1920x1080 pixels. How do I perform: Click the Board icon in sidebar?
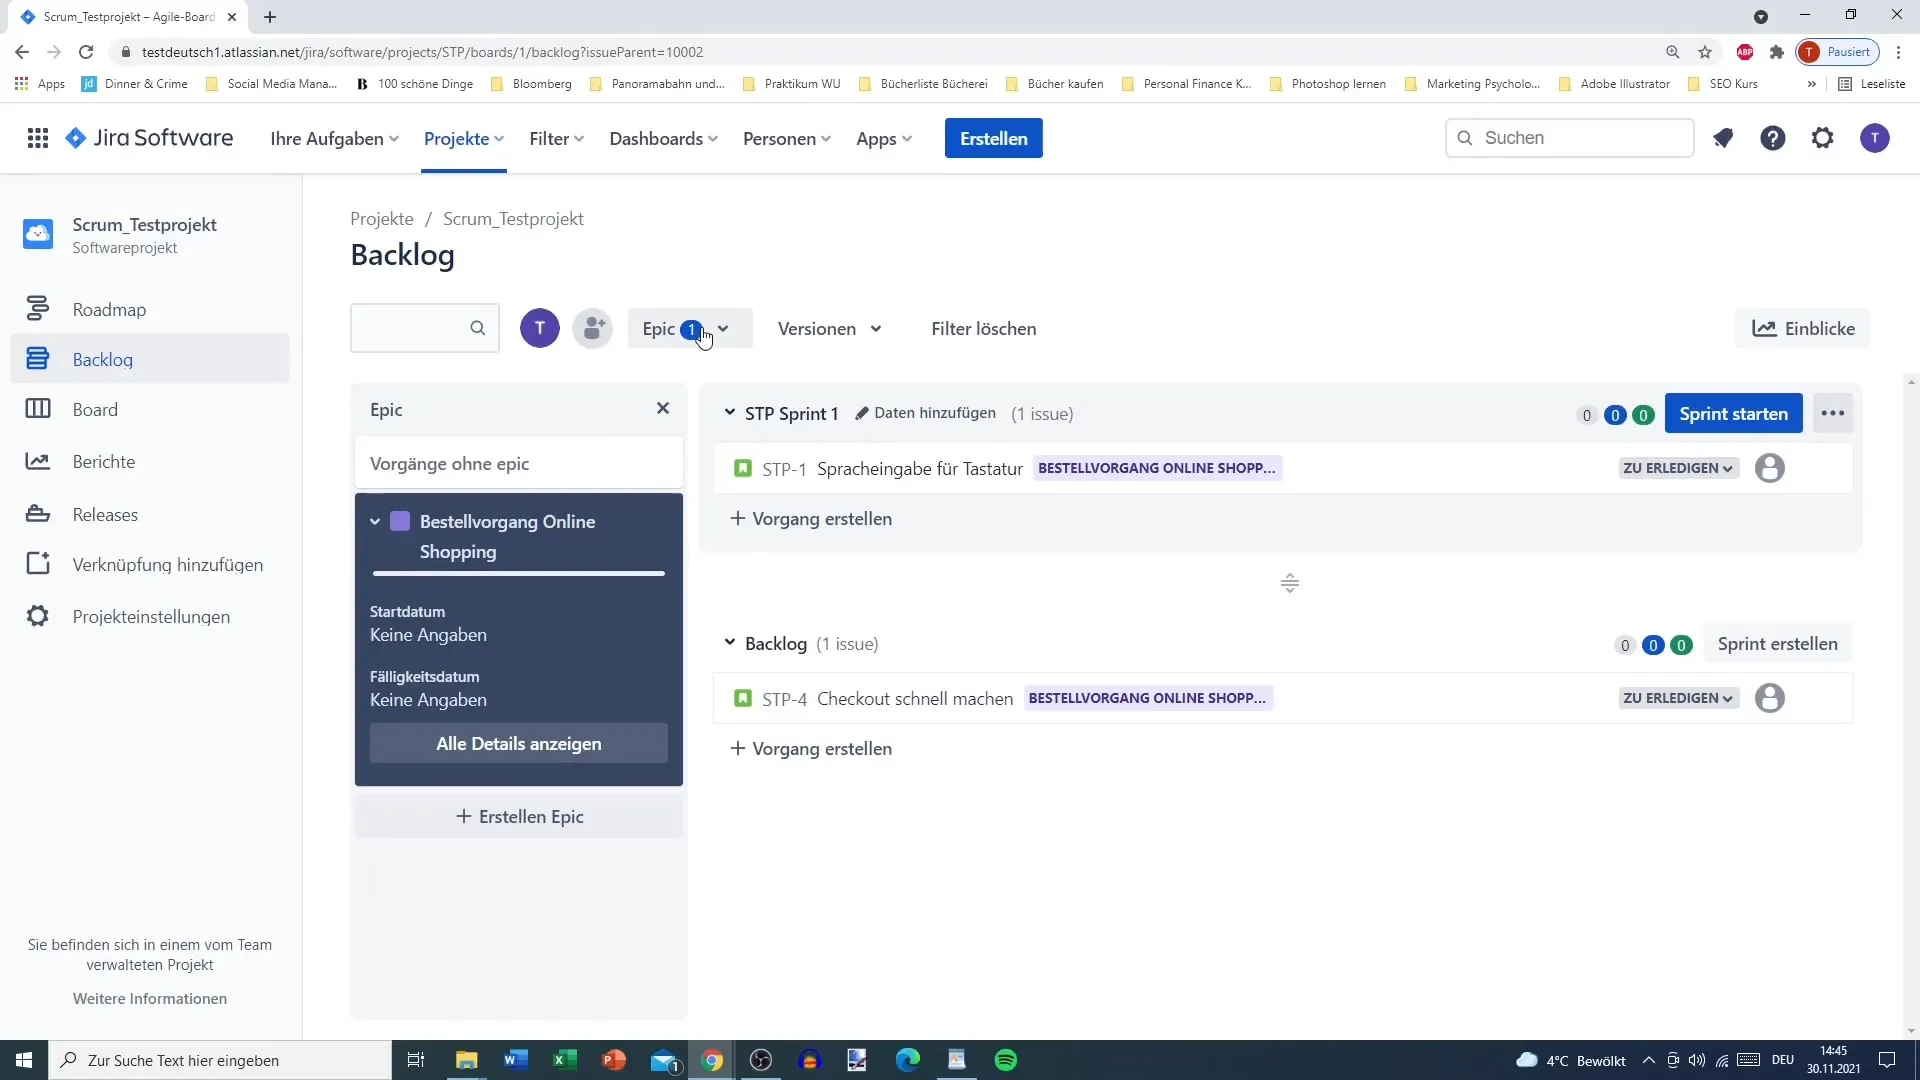click(x=37, y=409)
